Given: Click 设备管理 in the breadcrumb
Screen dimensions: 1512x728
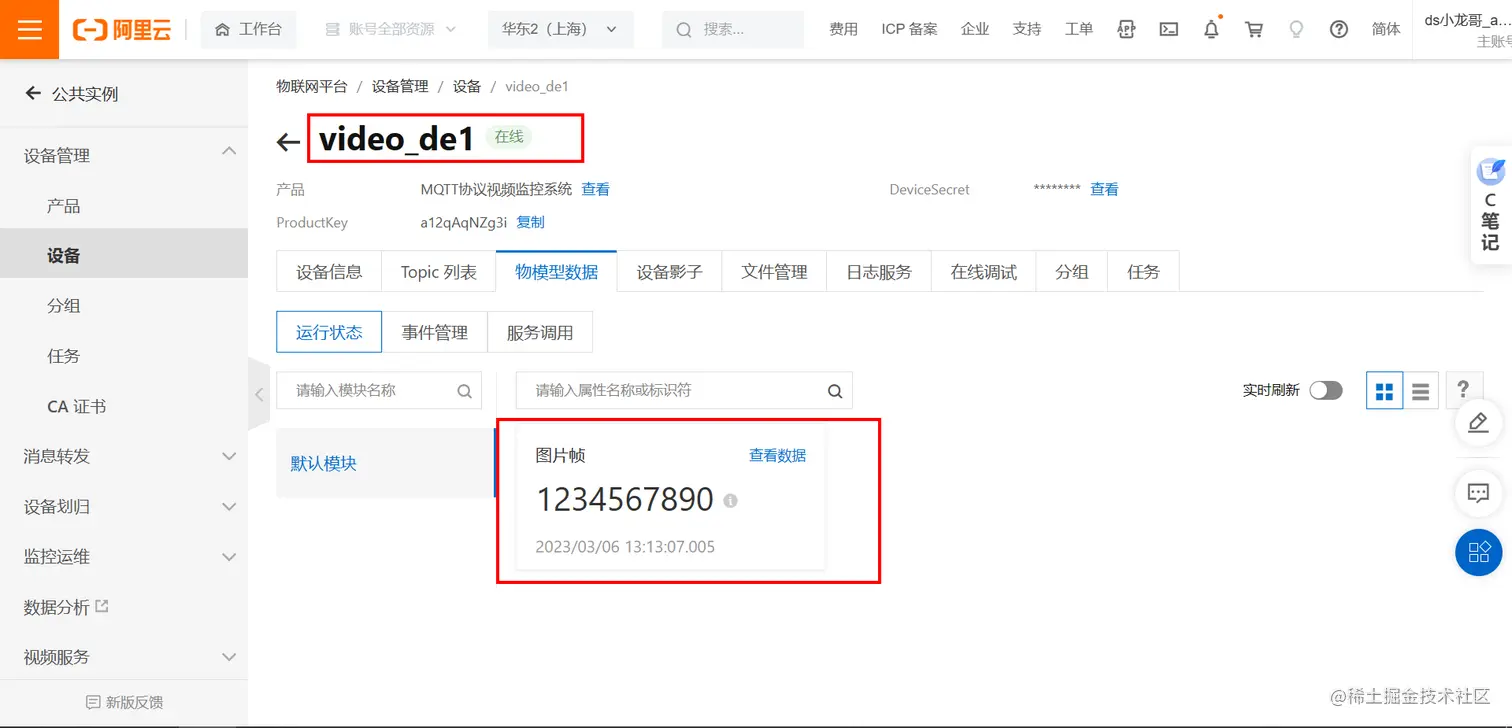Looking at the screenshot, I should pyautogui.click(x=400, y=87).
